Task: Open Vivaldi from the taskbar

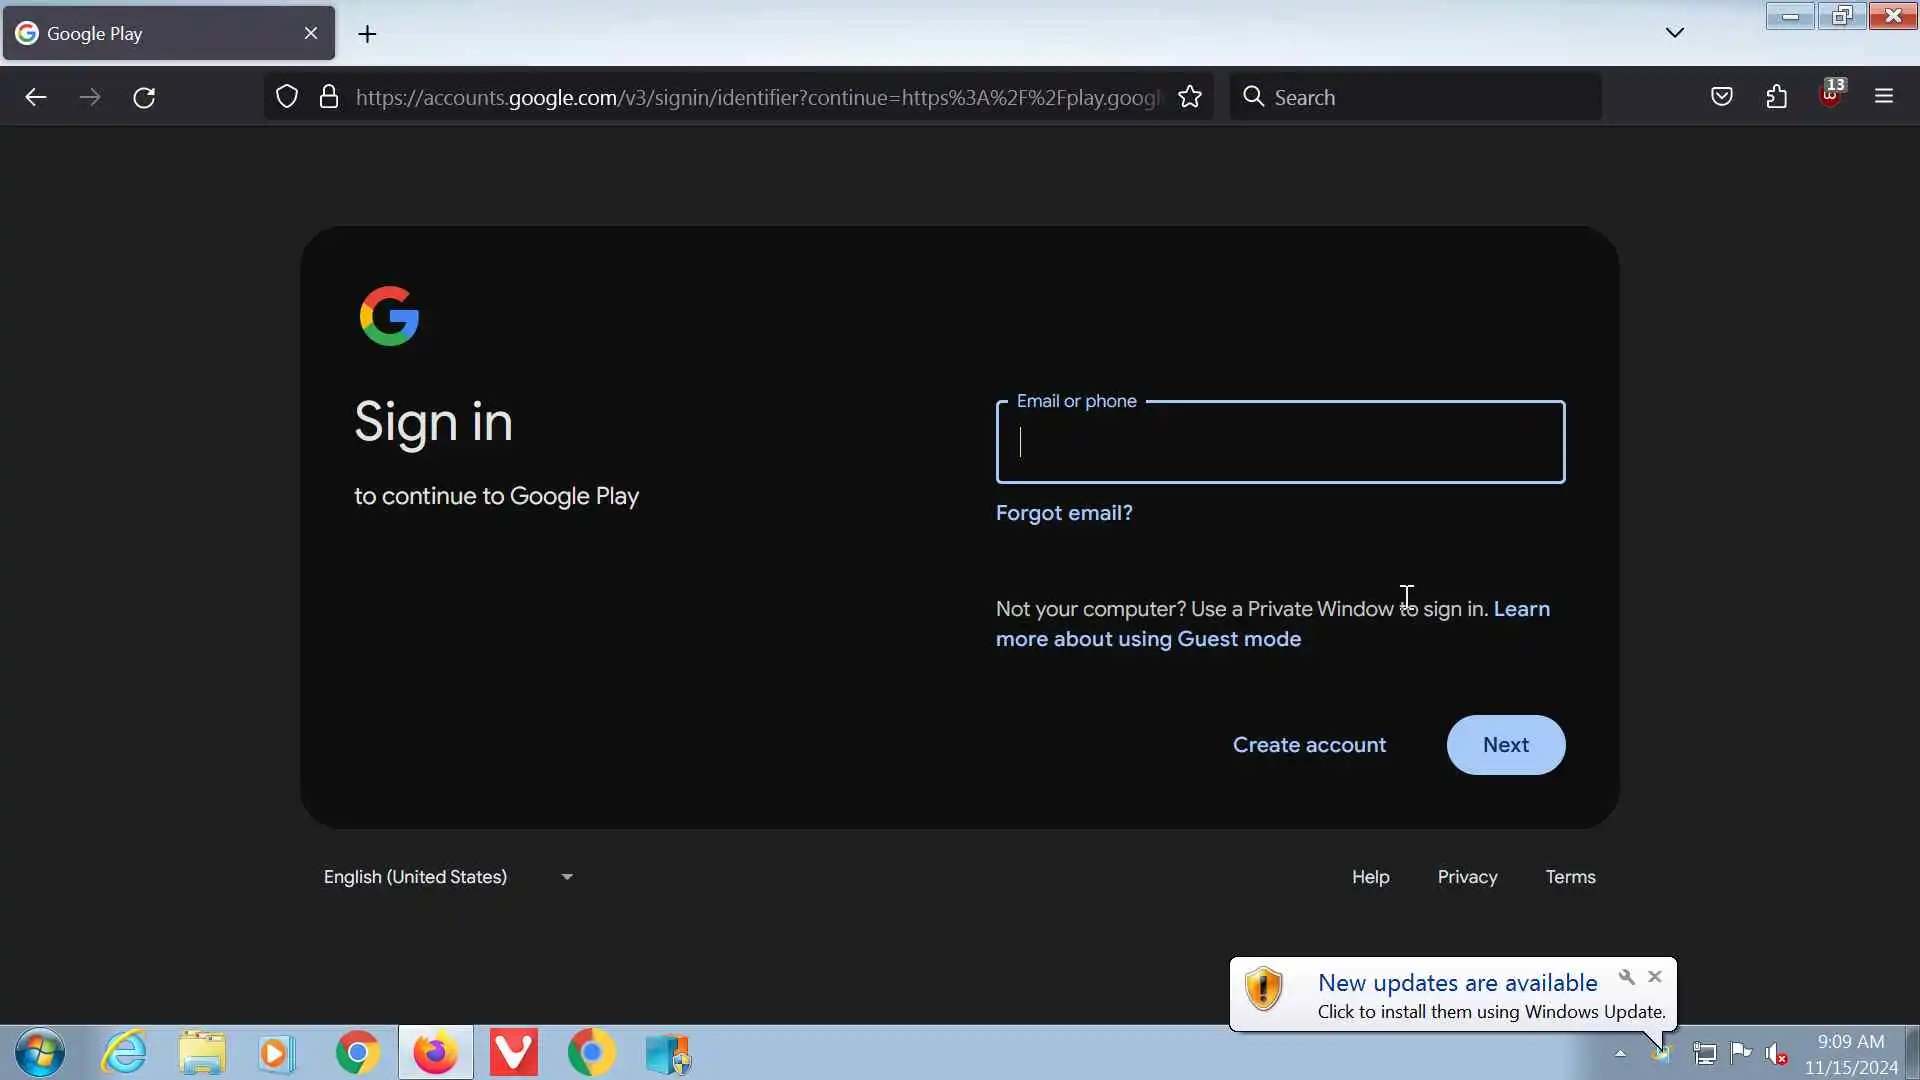Action: point(513,1053)
